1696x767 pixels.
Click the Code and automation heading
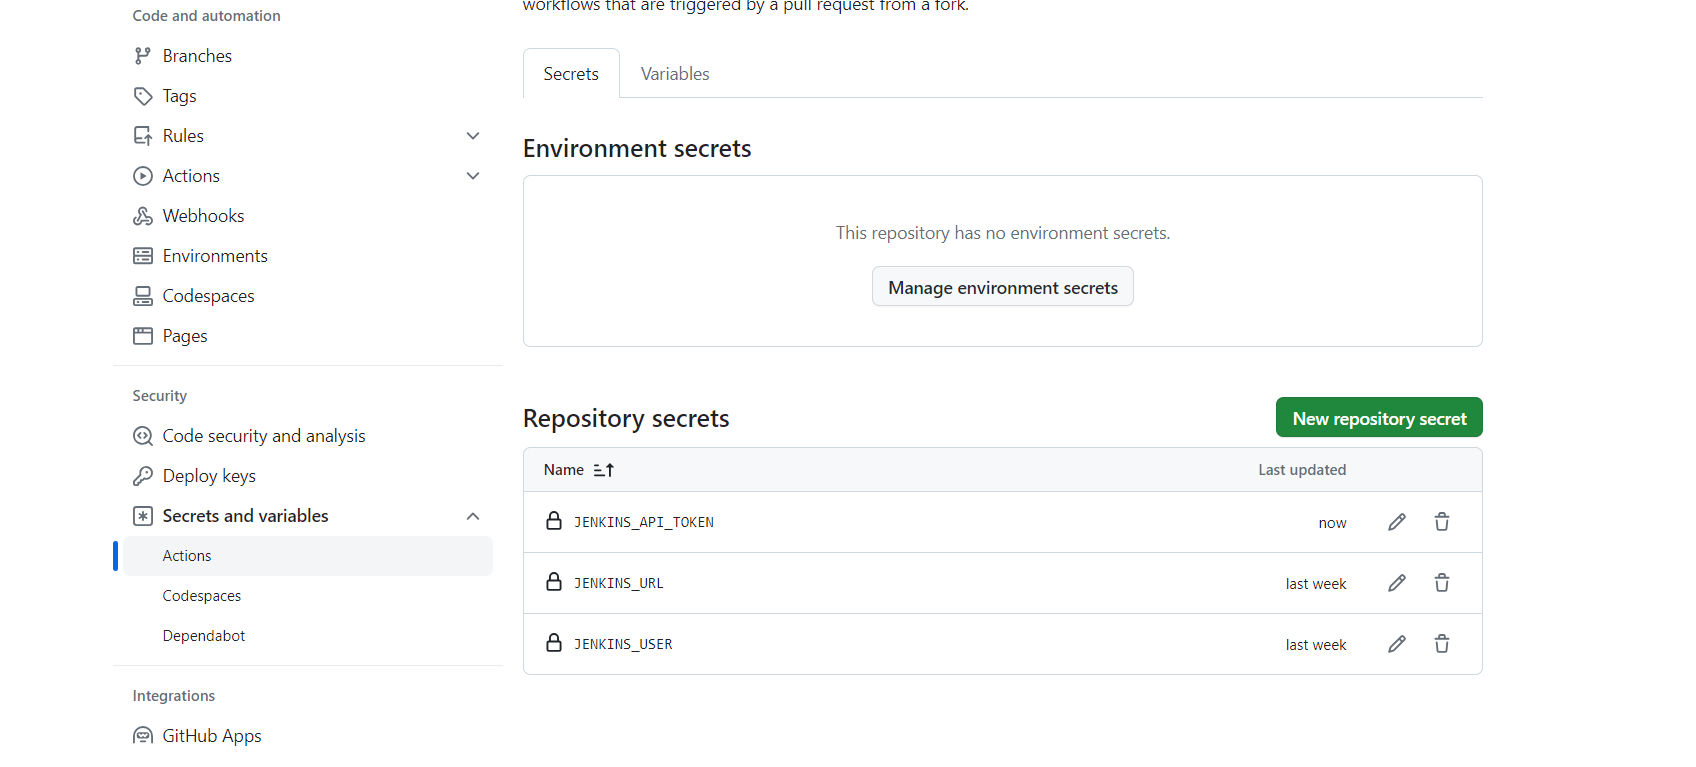pyautogui.click(x=206, y=16)
